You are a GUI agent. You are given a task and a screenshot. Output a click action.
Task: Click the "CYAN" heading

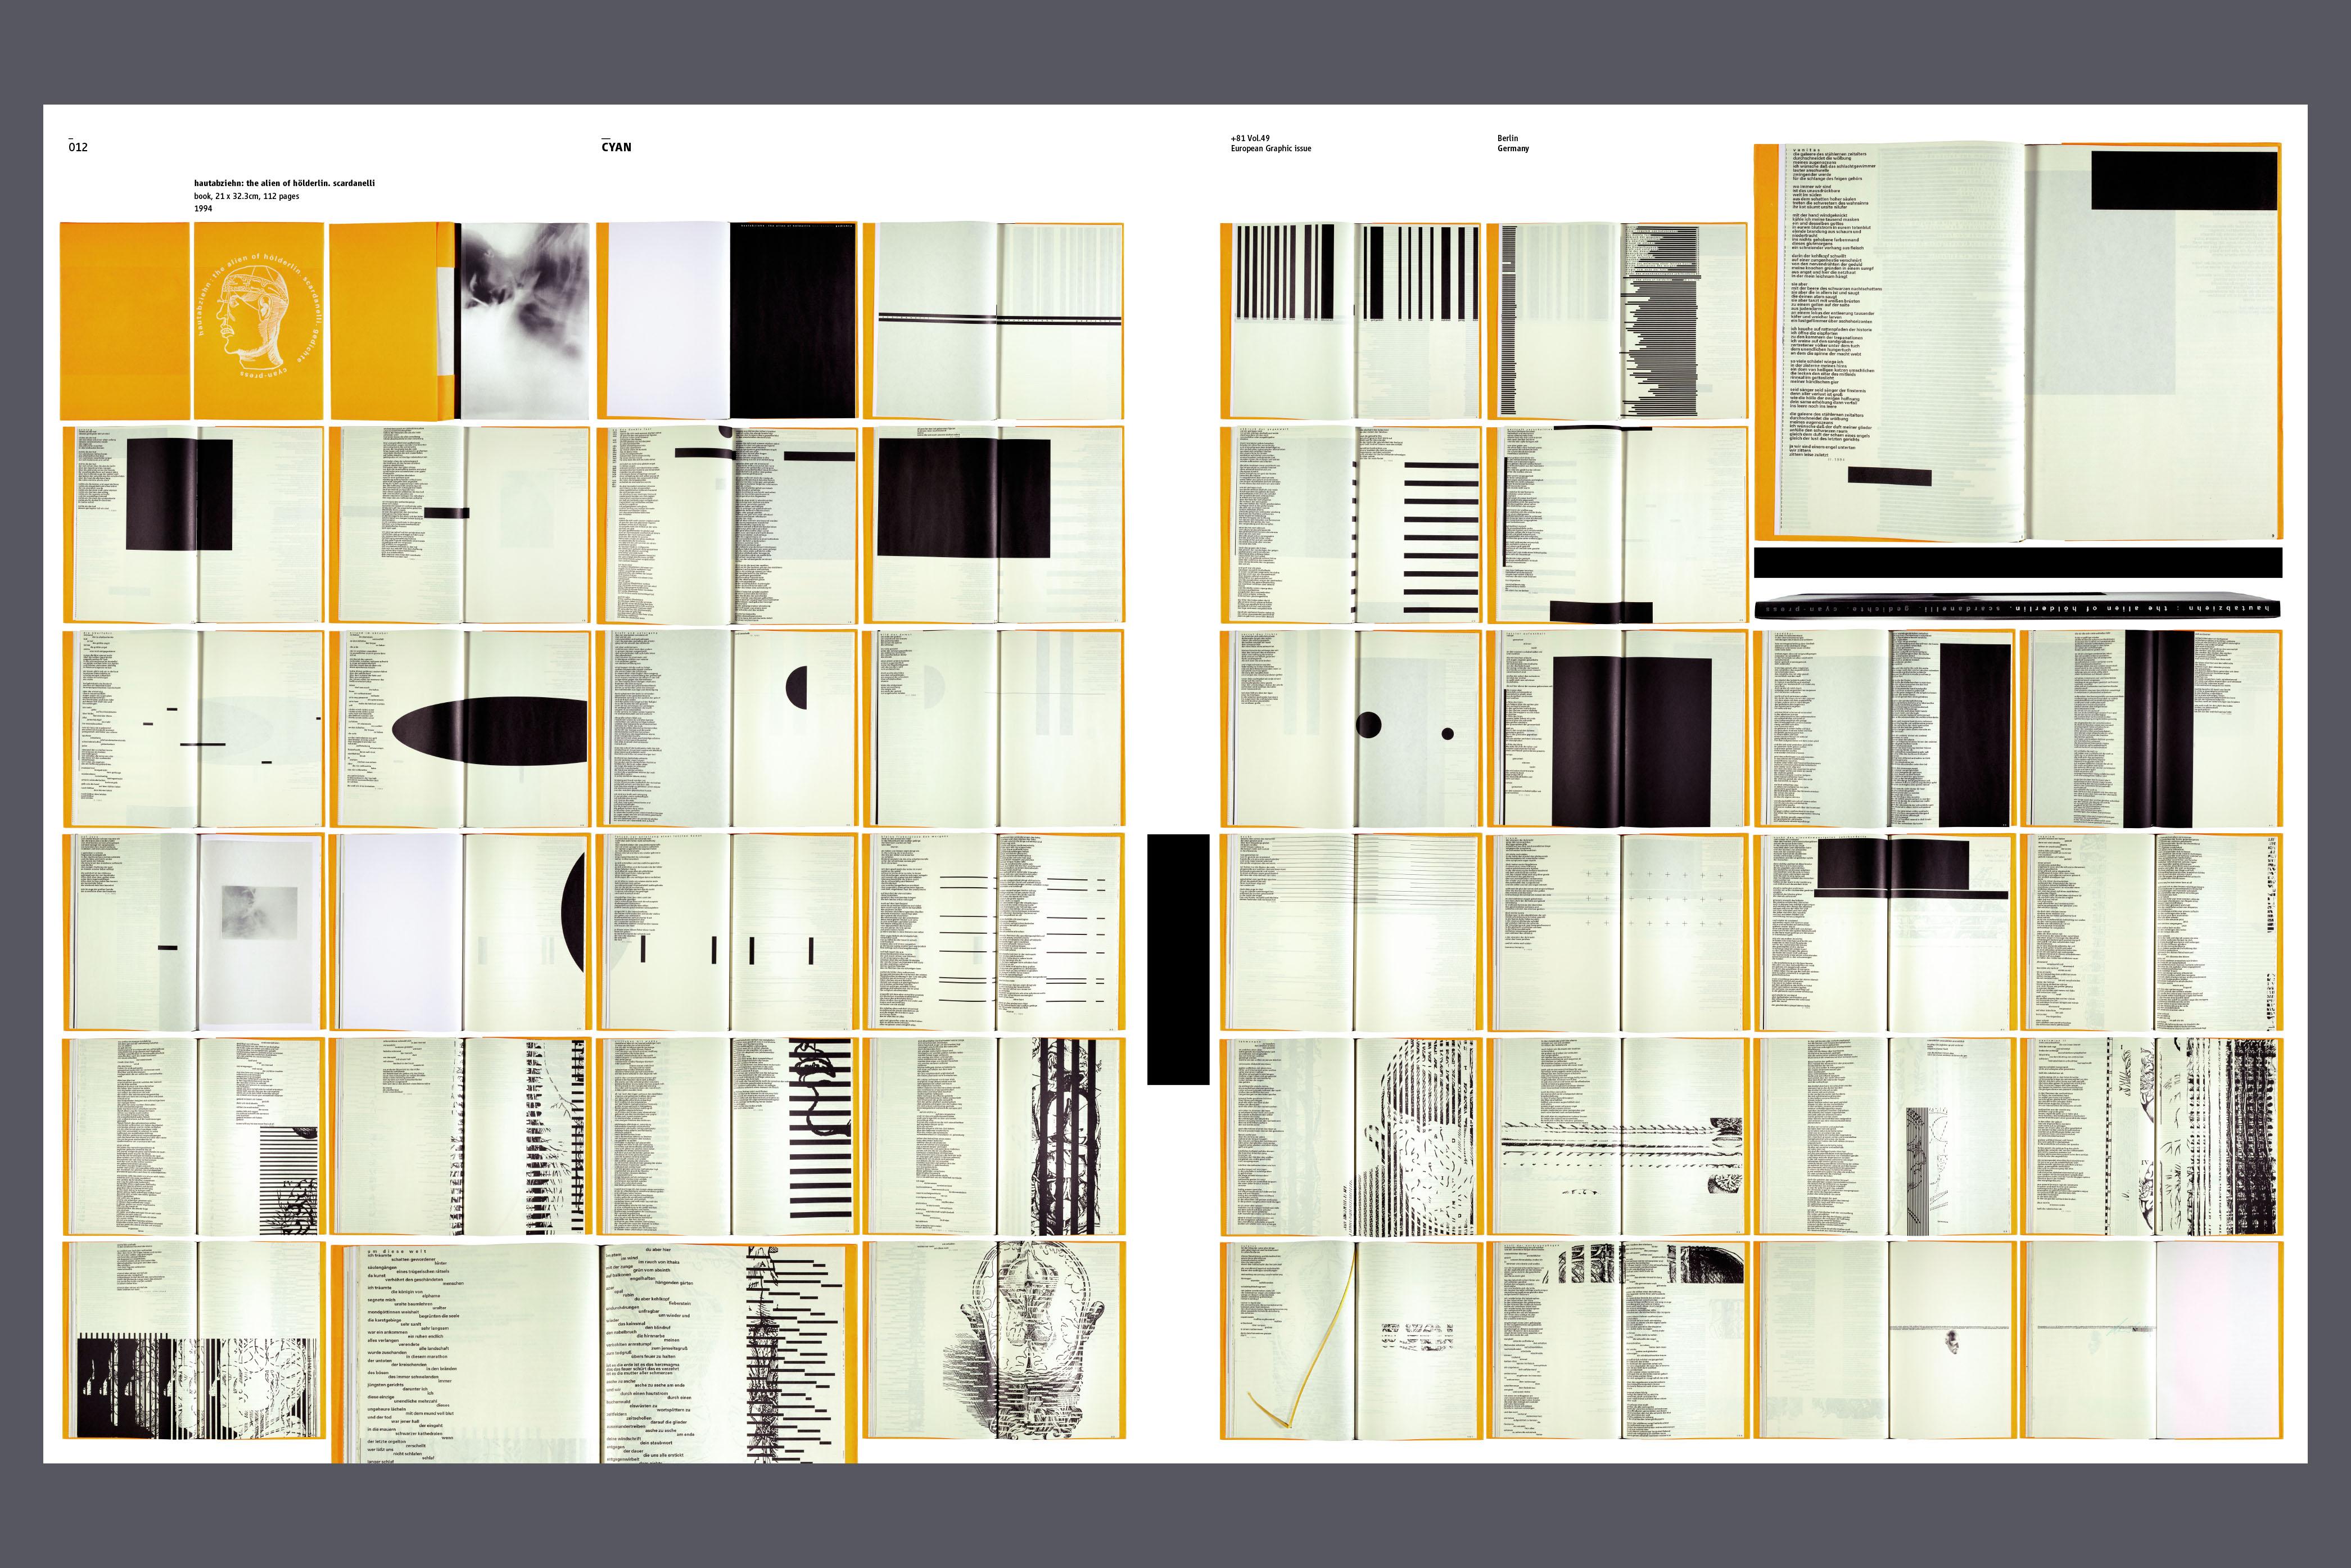pos(616,147)
